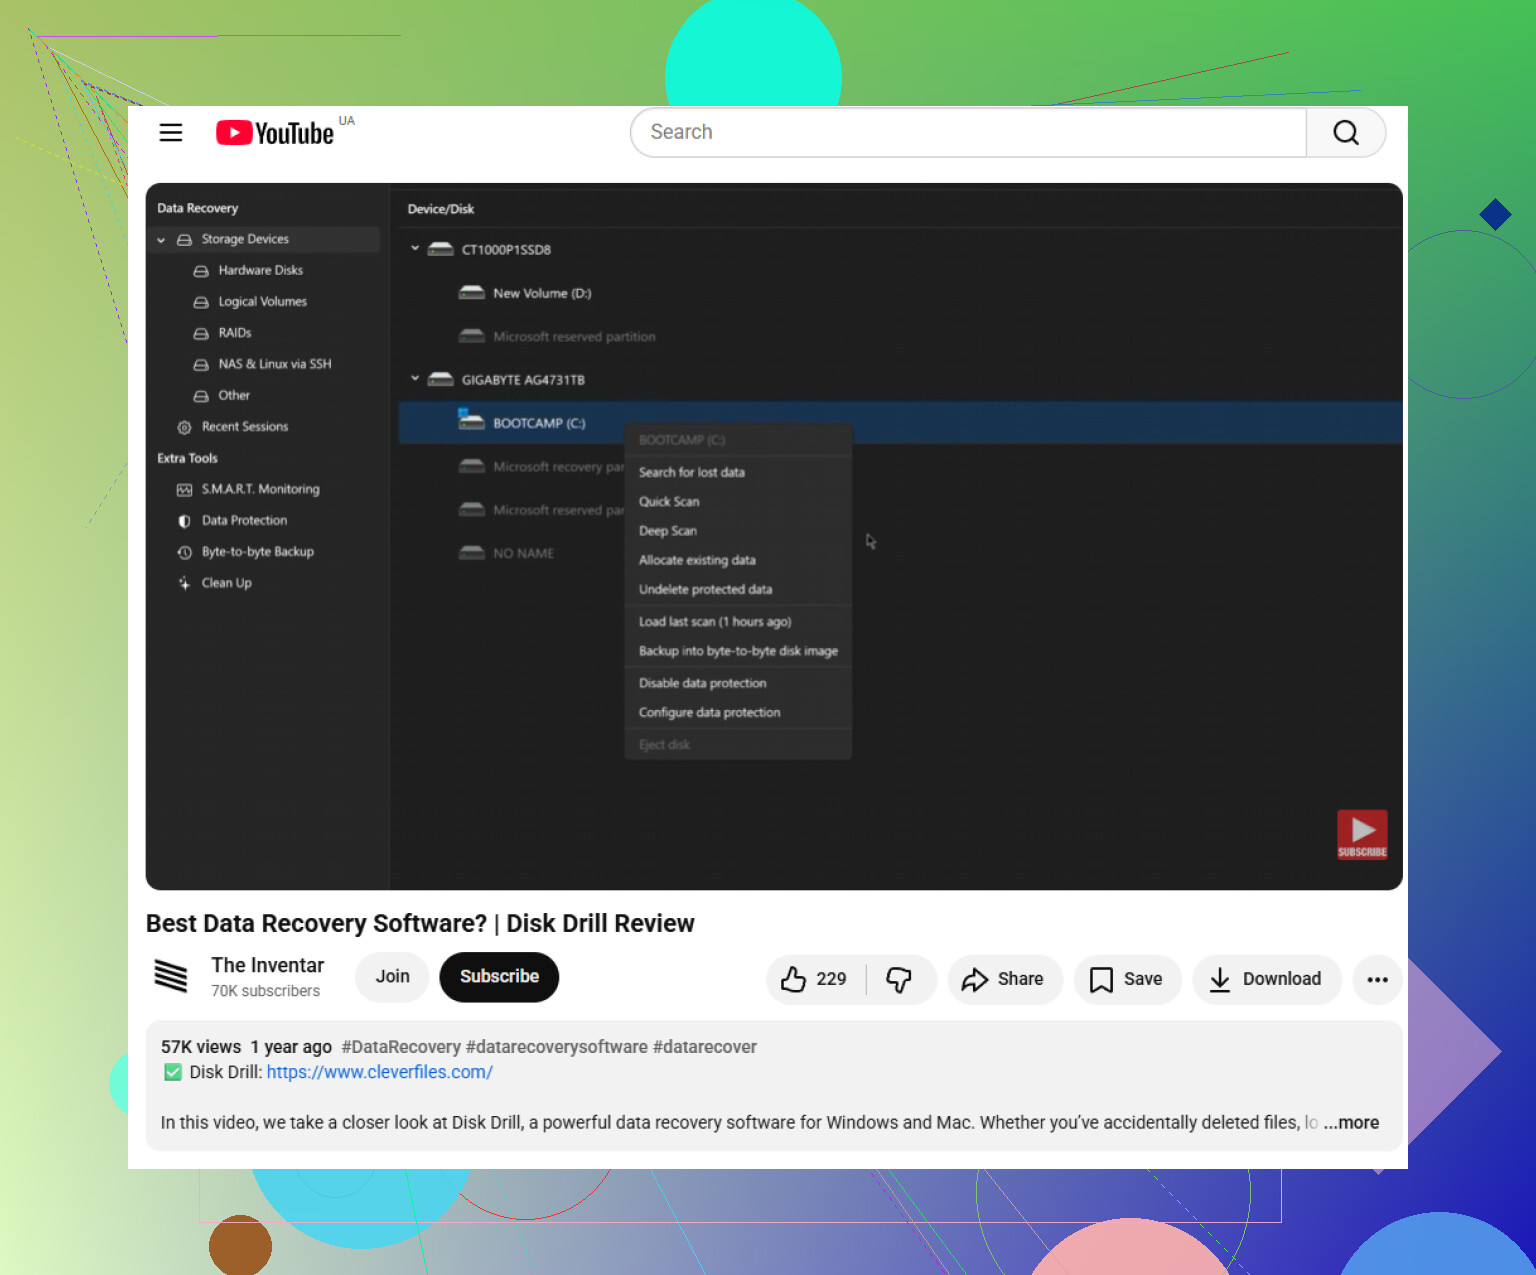
Task: Join The Inventar channel membership
Action: 392,976
